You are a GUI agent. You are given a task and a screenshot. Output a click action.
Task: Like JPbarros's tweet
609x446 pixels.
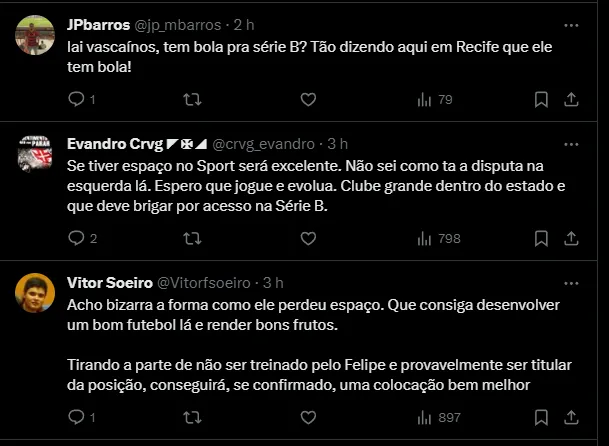pos(308,99)
